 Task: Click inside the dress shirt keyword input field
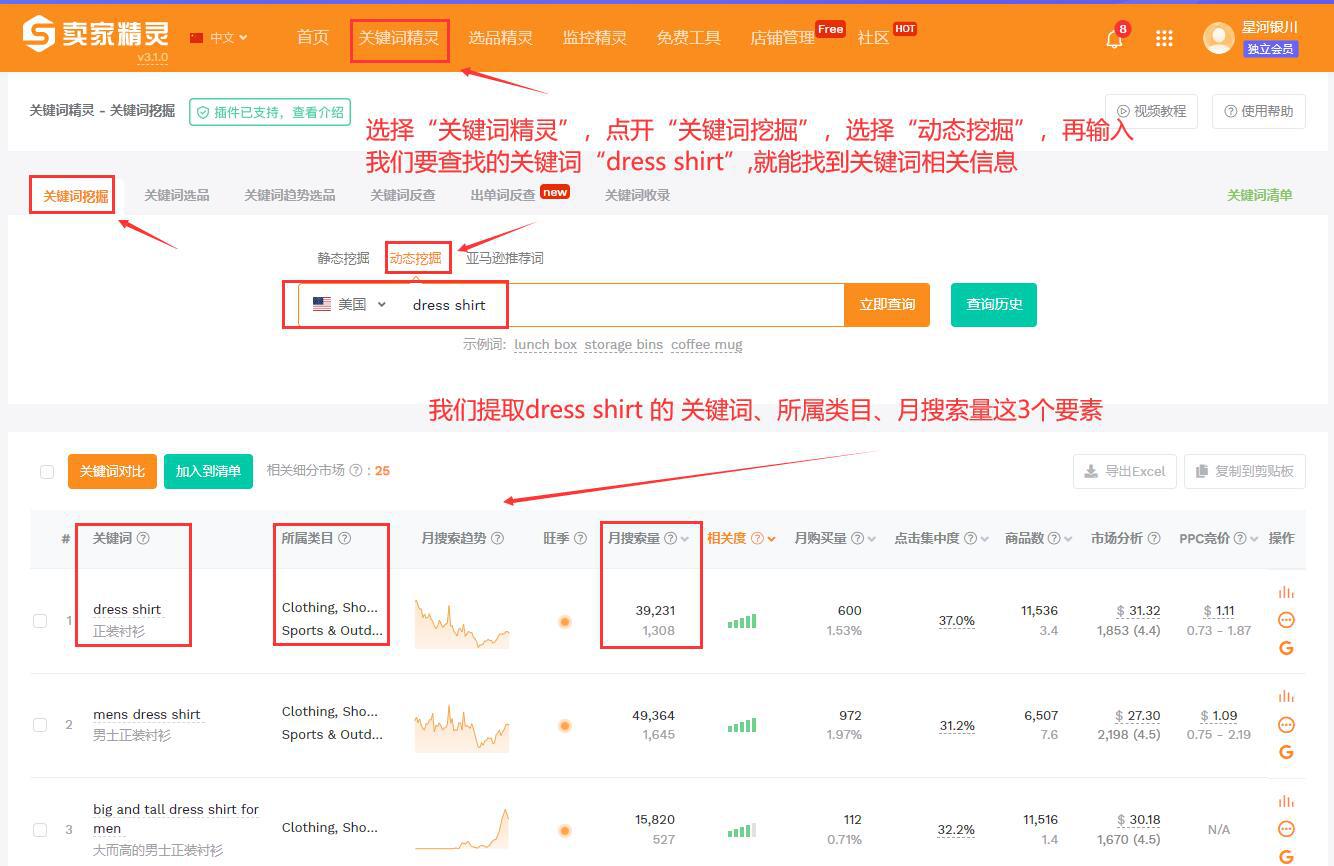coord(600,305)
